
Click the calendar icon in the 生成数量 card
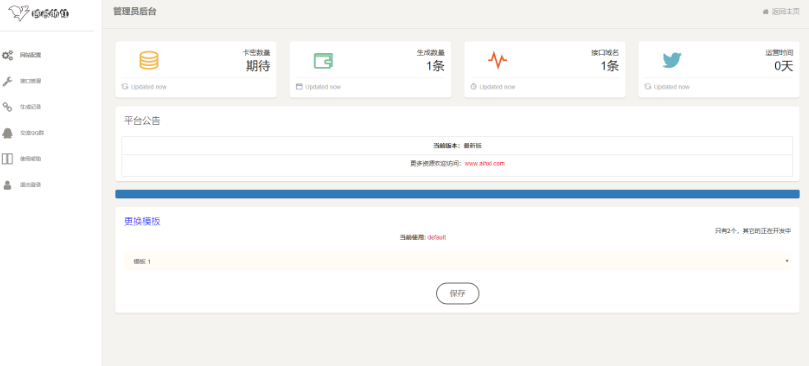tap(299, 87)
